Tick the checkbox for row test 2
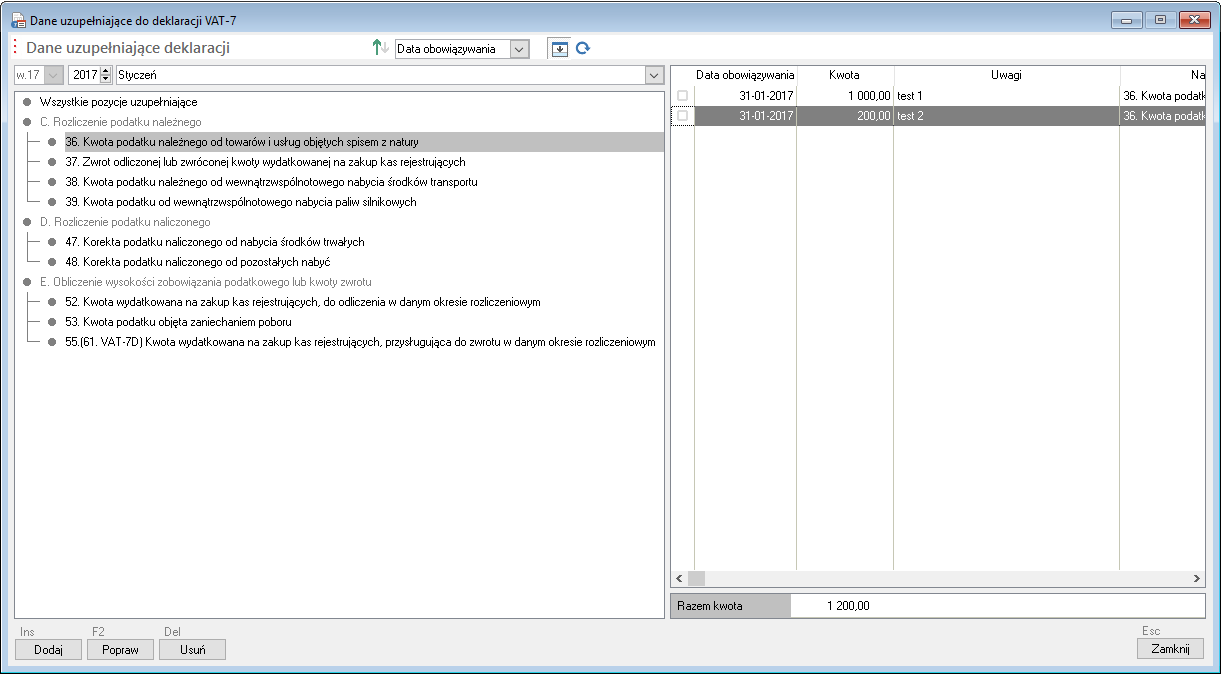1222x674 pixels. click(683, 116)
